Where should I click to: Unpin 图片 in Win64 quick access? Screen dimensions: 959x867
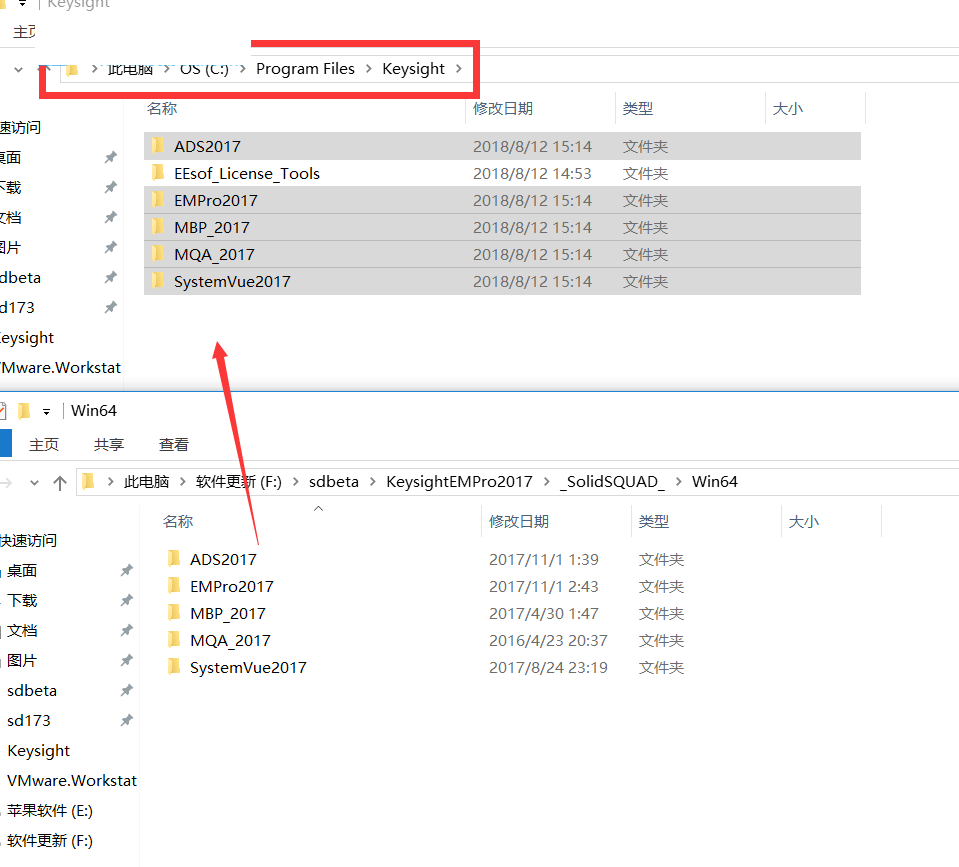pyautogui.click(x=127, y=660)
